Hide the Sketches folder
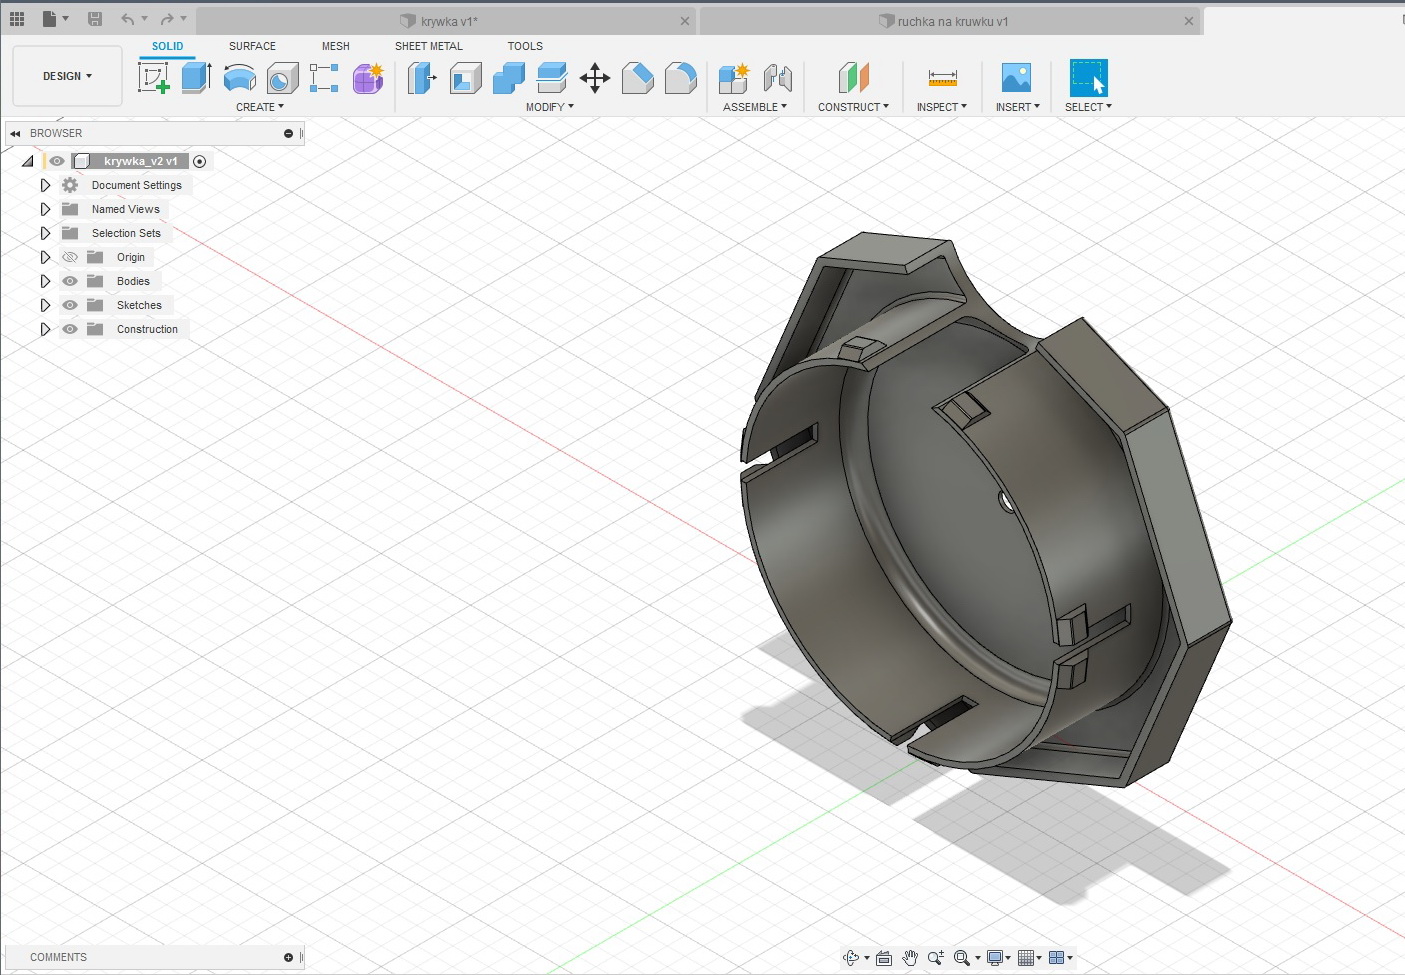1405x975 pixels. pyautogui.click(x=70, y=305)
